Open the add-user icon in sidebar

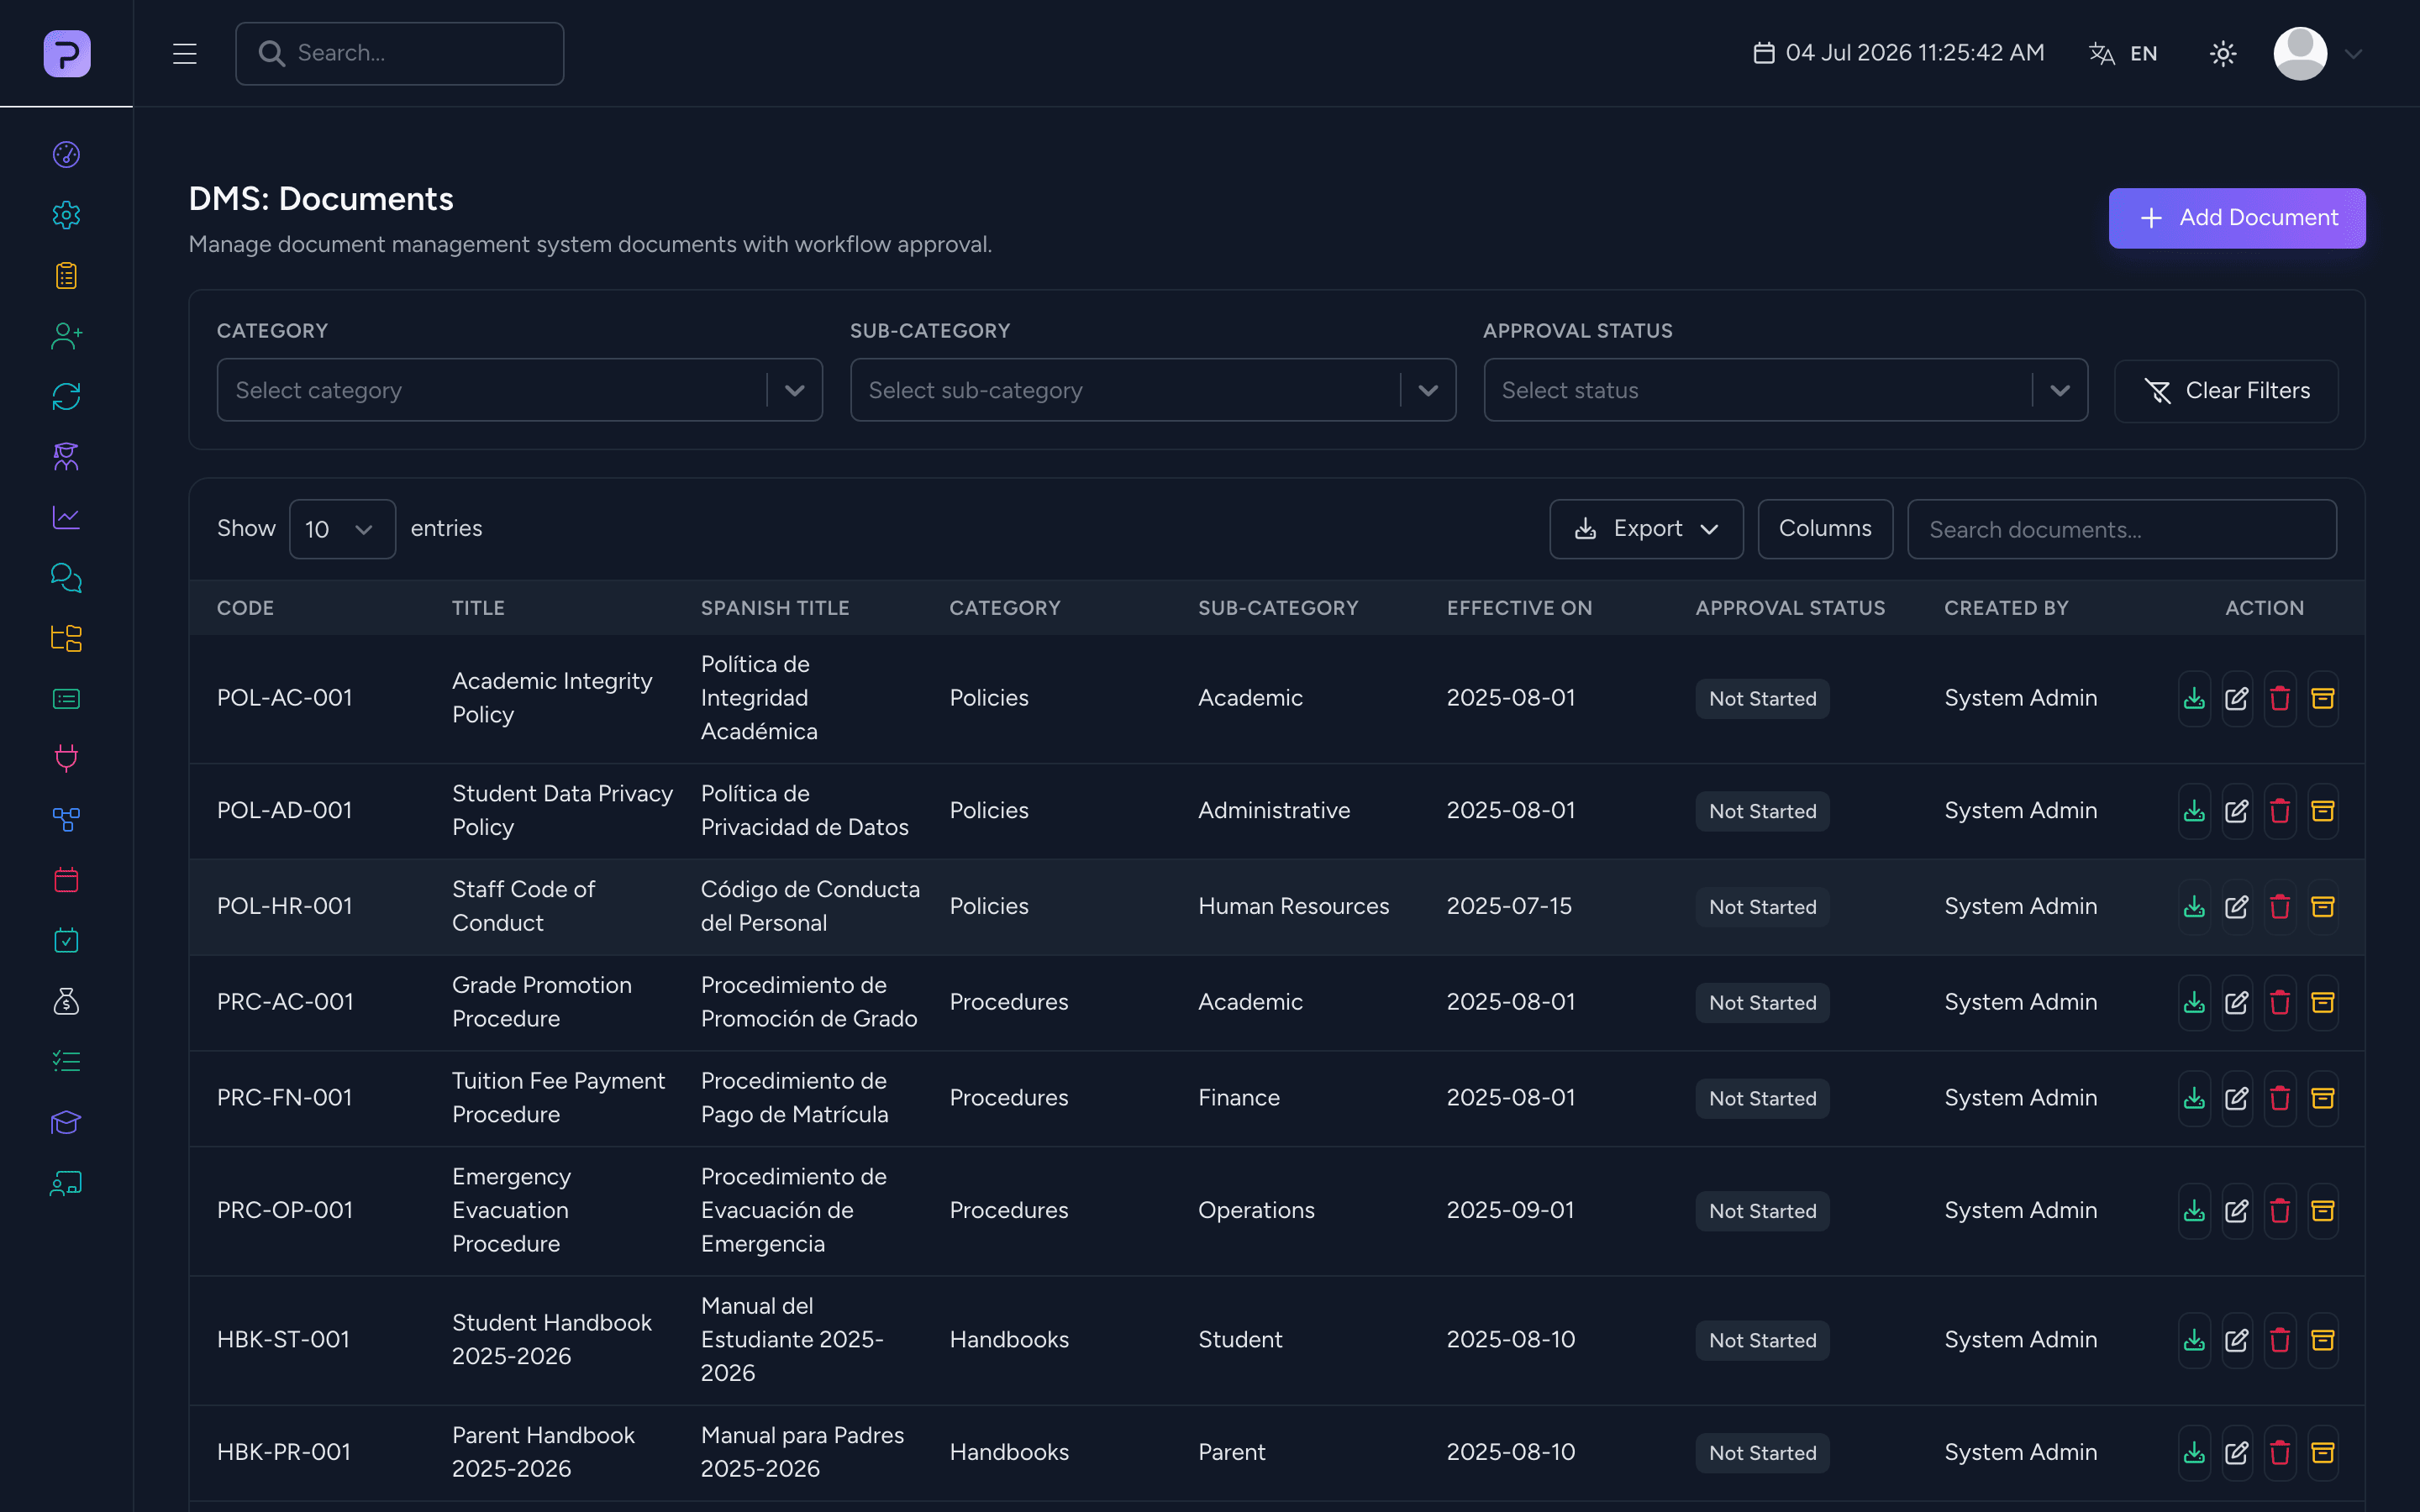[66, 336]
